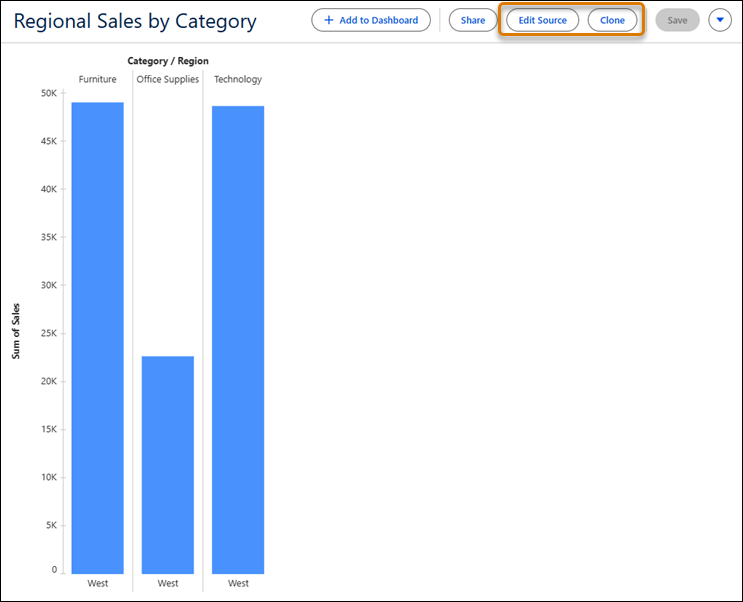The width and height of the screenshot is (743, 602).
Task: Click the 15K axis tick label
Action: pos(49,429)
